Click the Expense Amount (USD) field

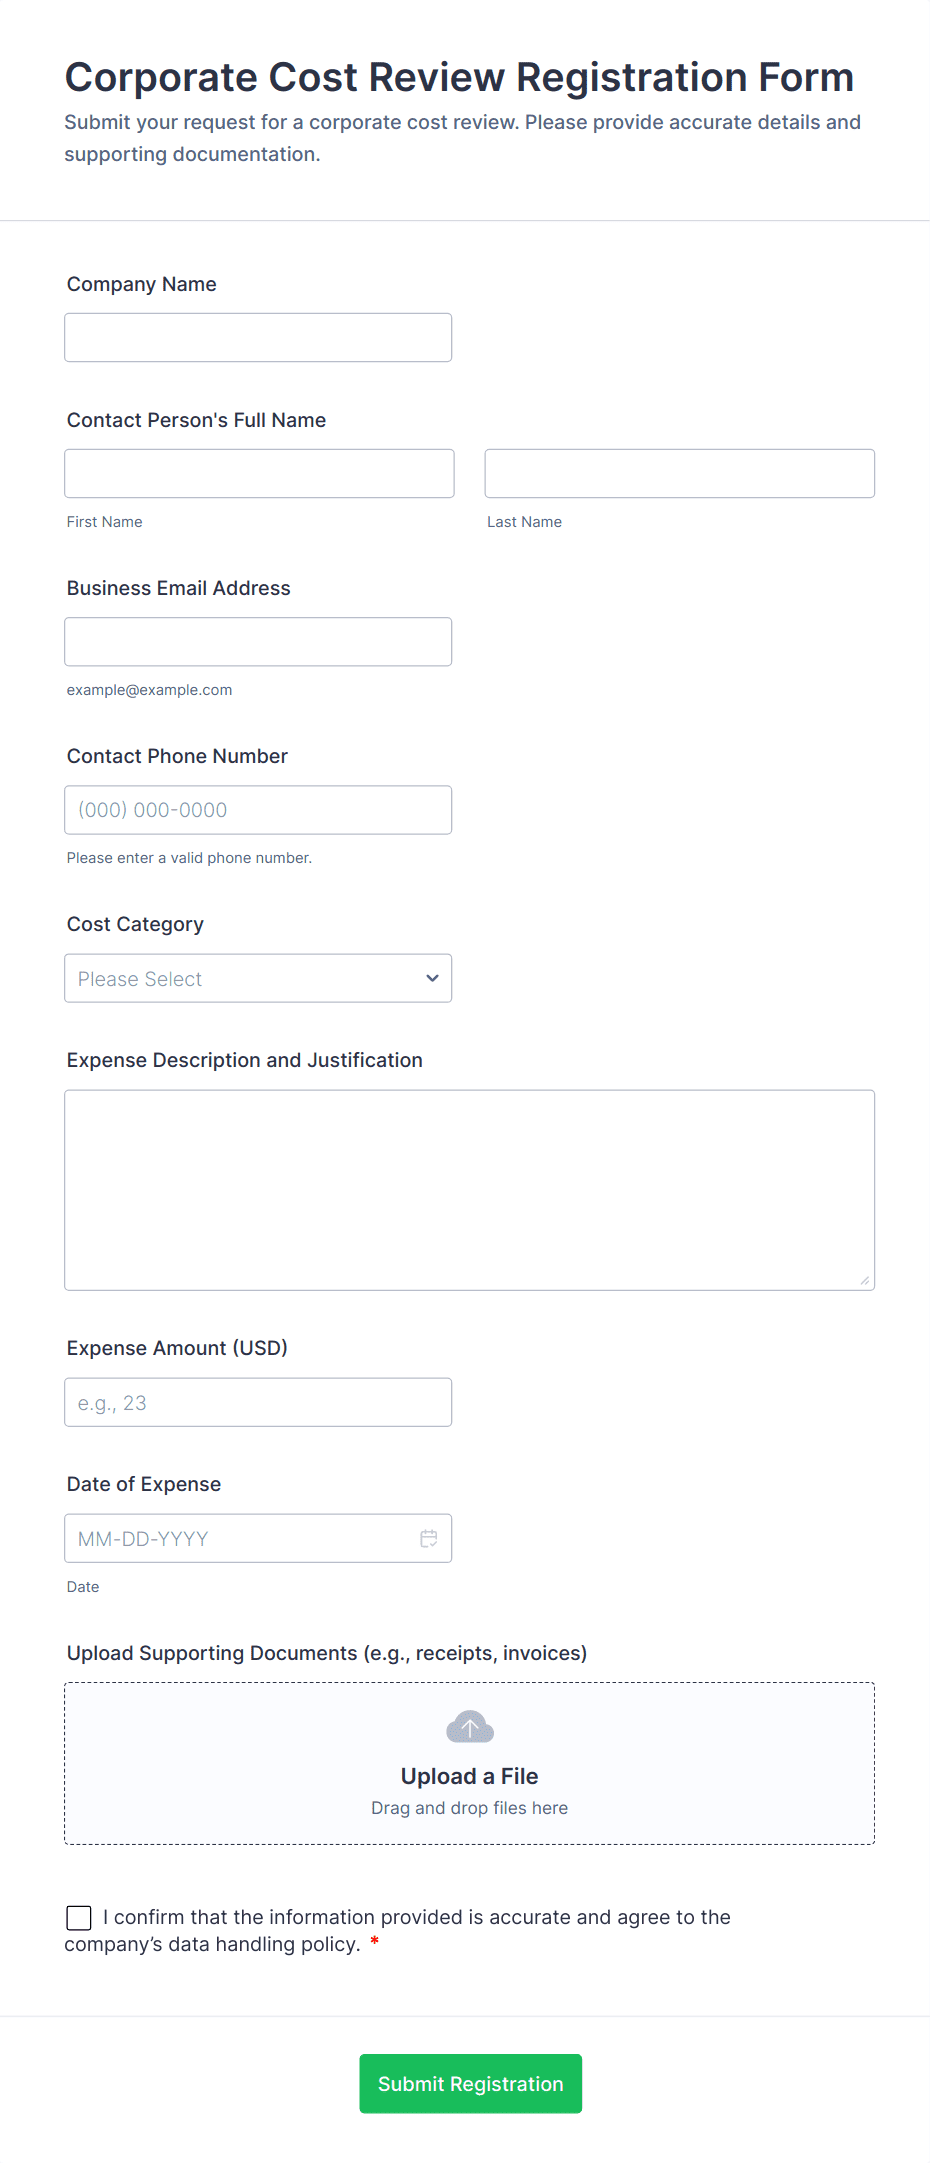[258, 1402]
